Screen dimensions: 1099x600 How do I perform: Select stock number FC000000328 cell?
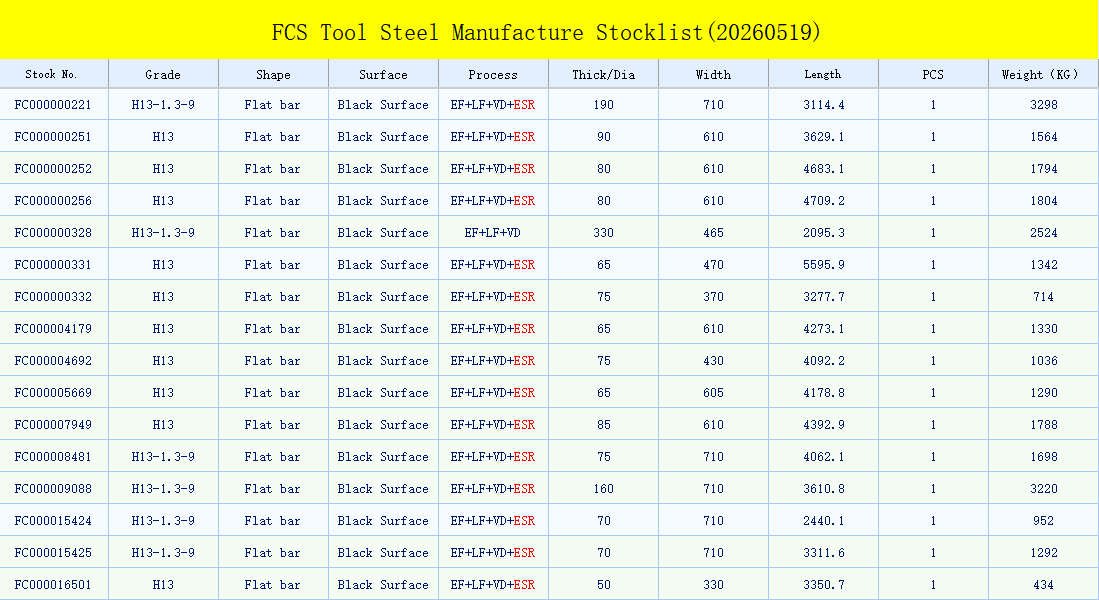click(x=53, y=233)
